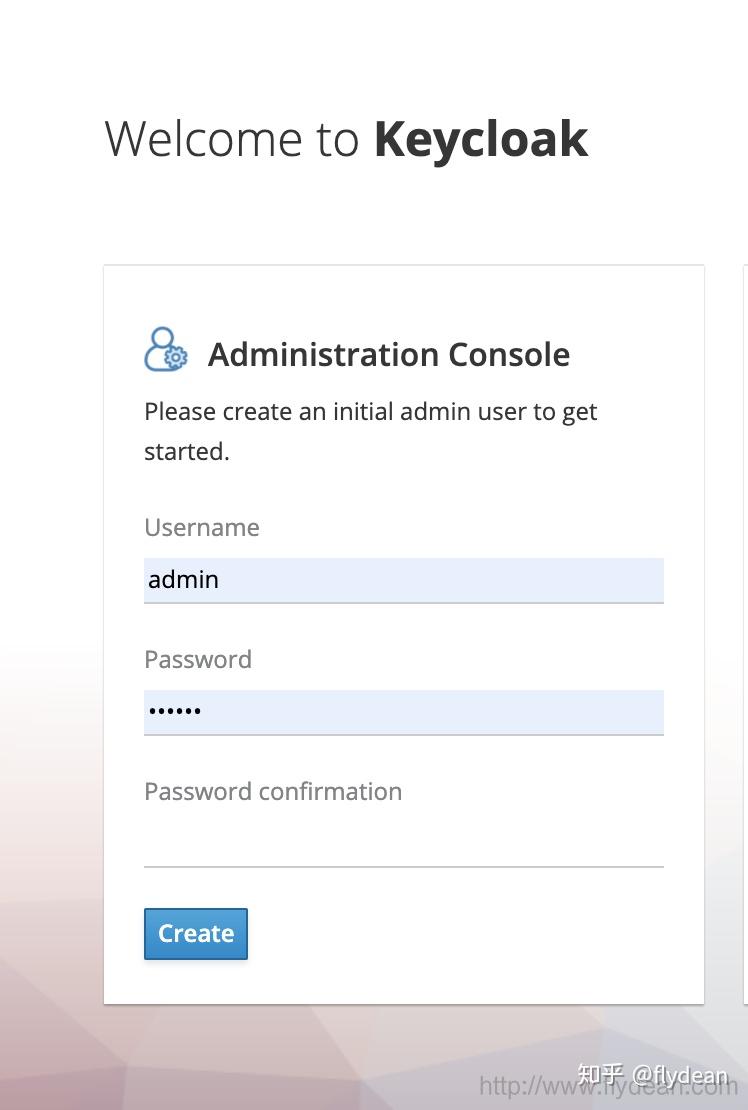
Task: Click the 'Welcome to' heading text
Action: click(x=231, y=138)
